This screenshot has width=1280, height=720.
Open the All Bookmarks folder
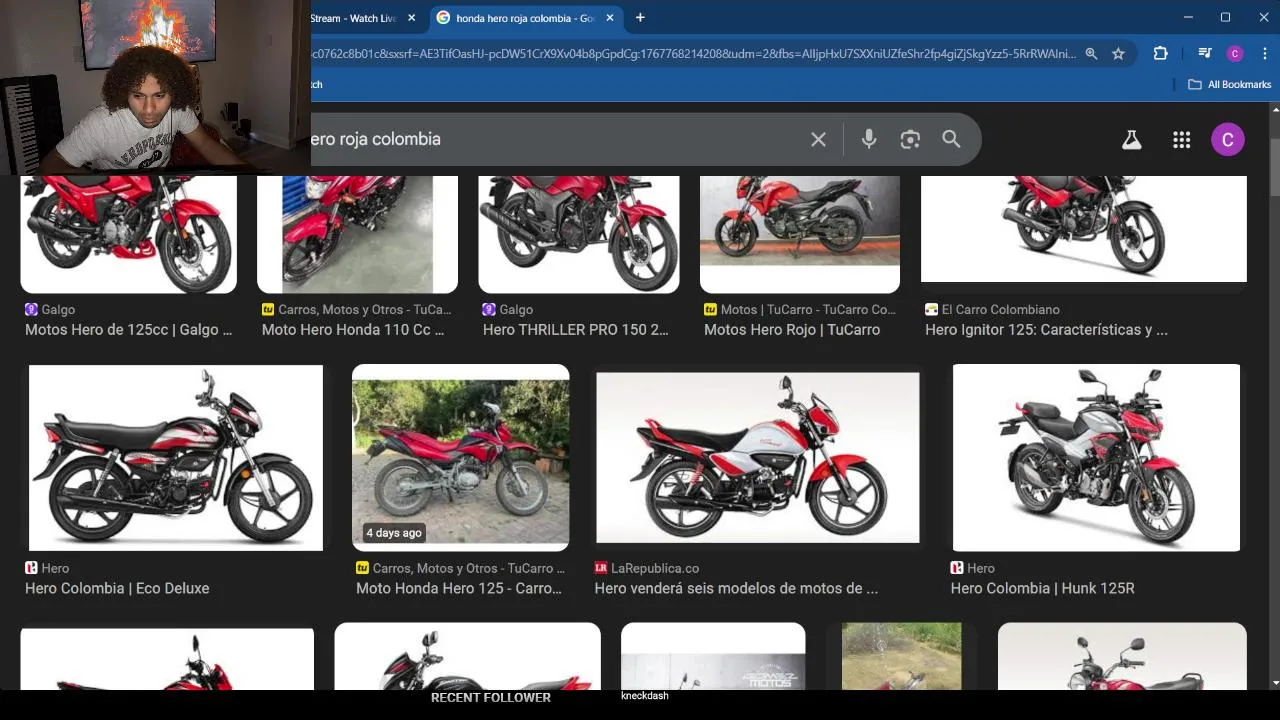click(1229, 85)
